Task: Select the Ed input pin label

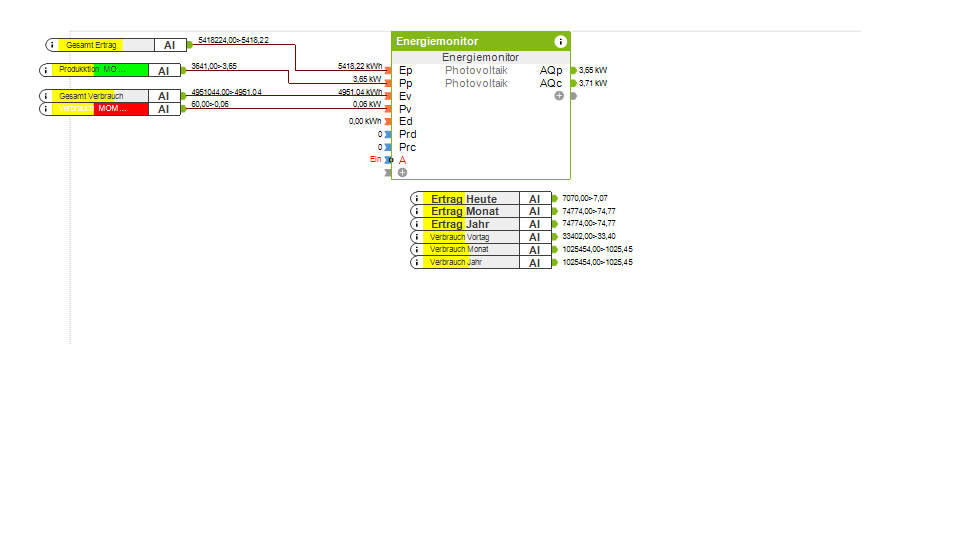Action: pos(405,121)
